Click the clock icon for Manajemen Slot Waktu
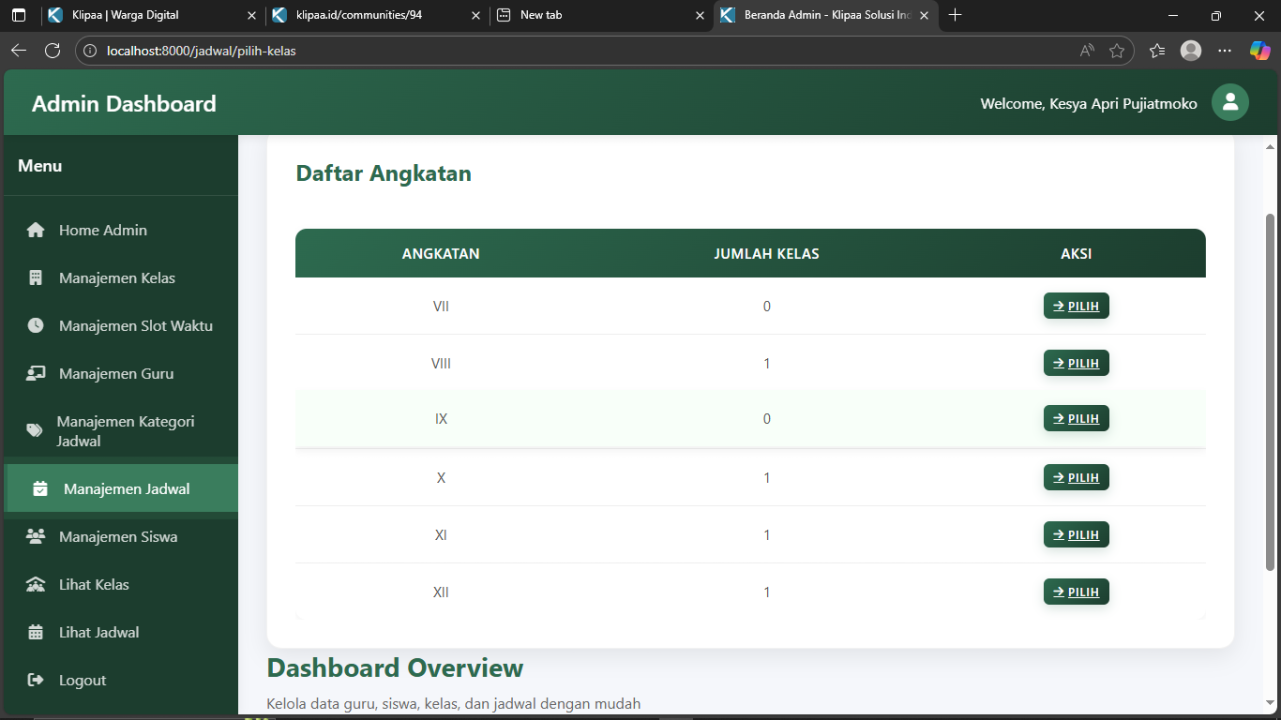Viewport: 1281px width, 720px height. [36, 326]
